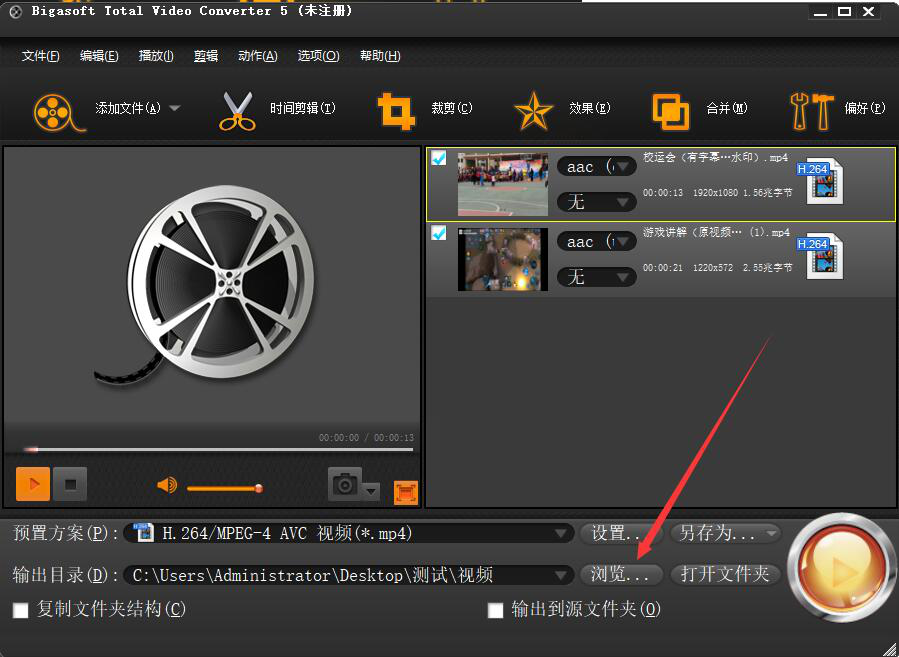899x657 pixels.
Task: Expand the snapshot options arrow
Action: coord(372,491)
